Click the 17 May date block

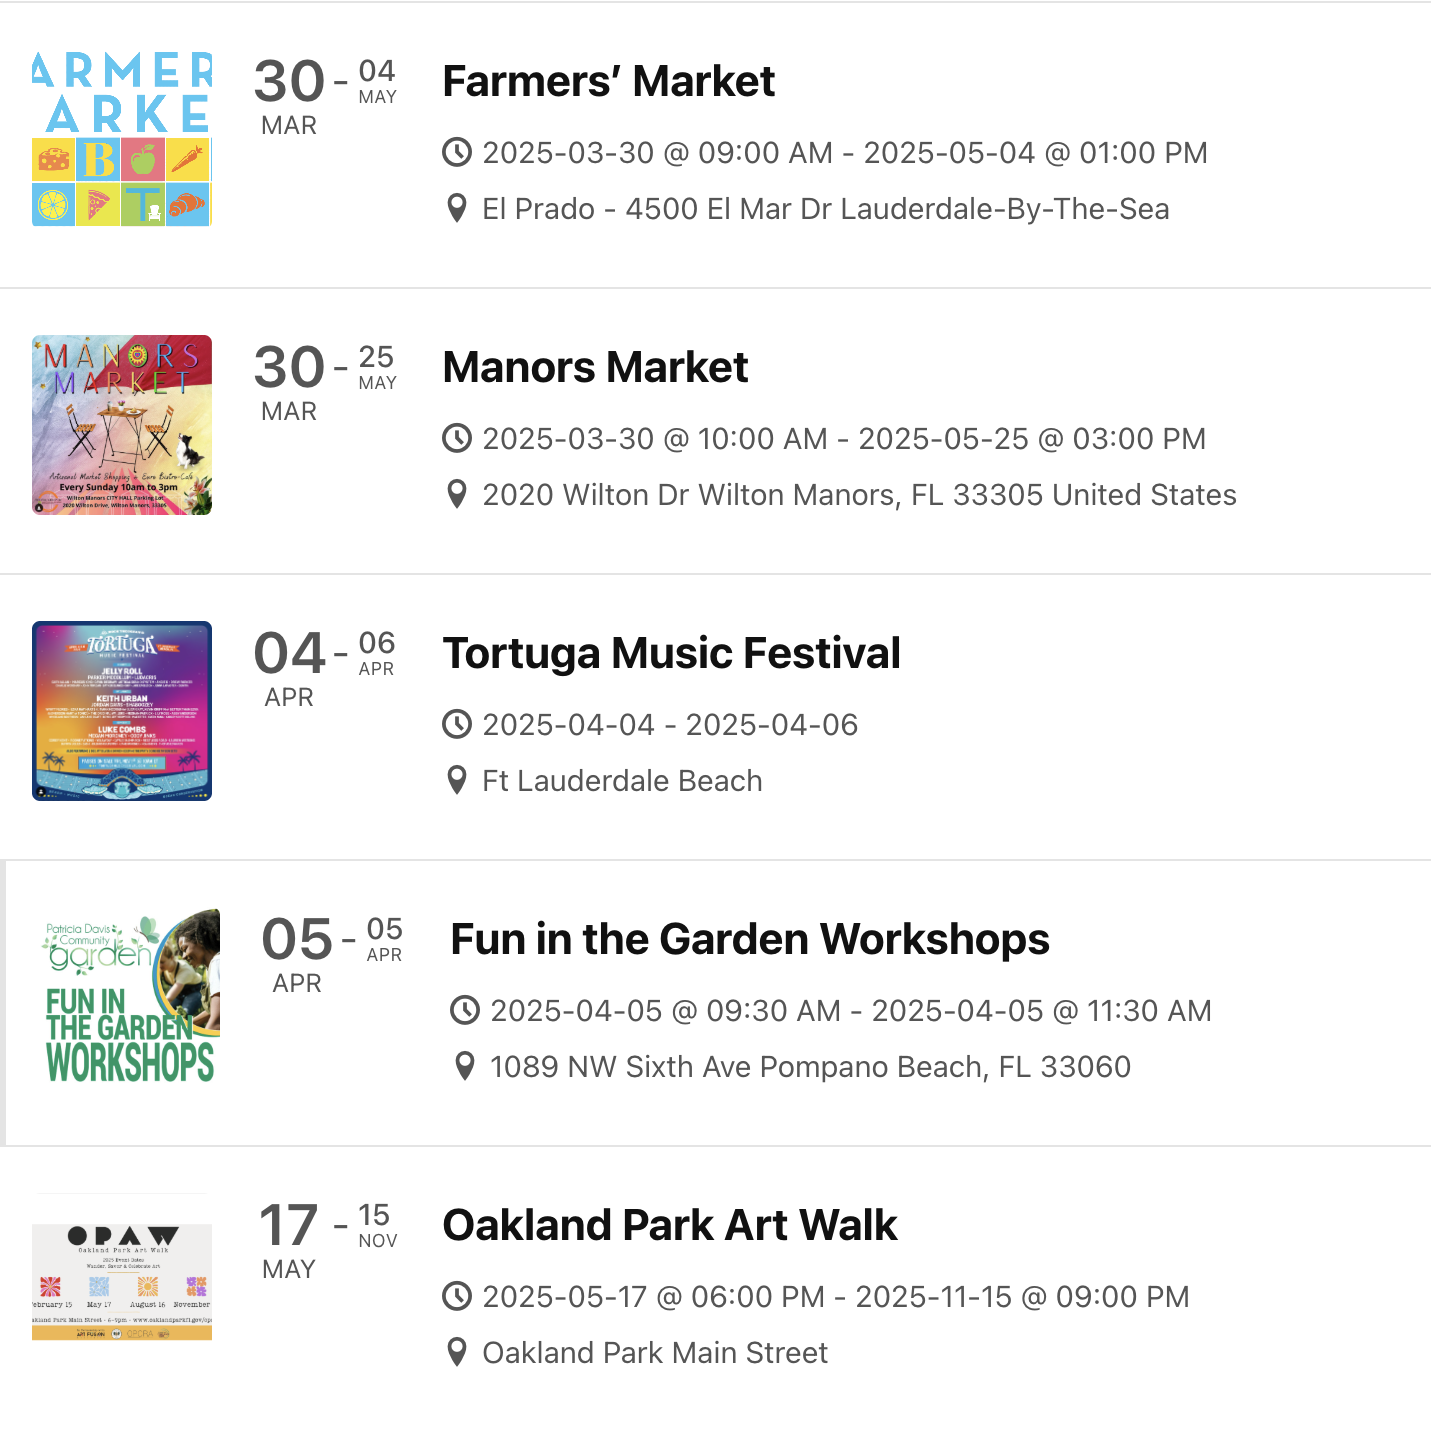coord(289,1240)
